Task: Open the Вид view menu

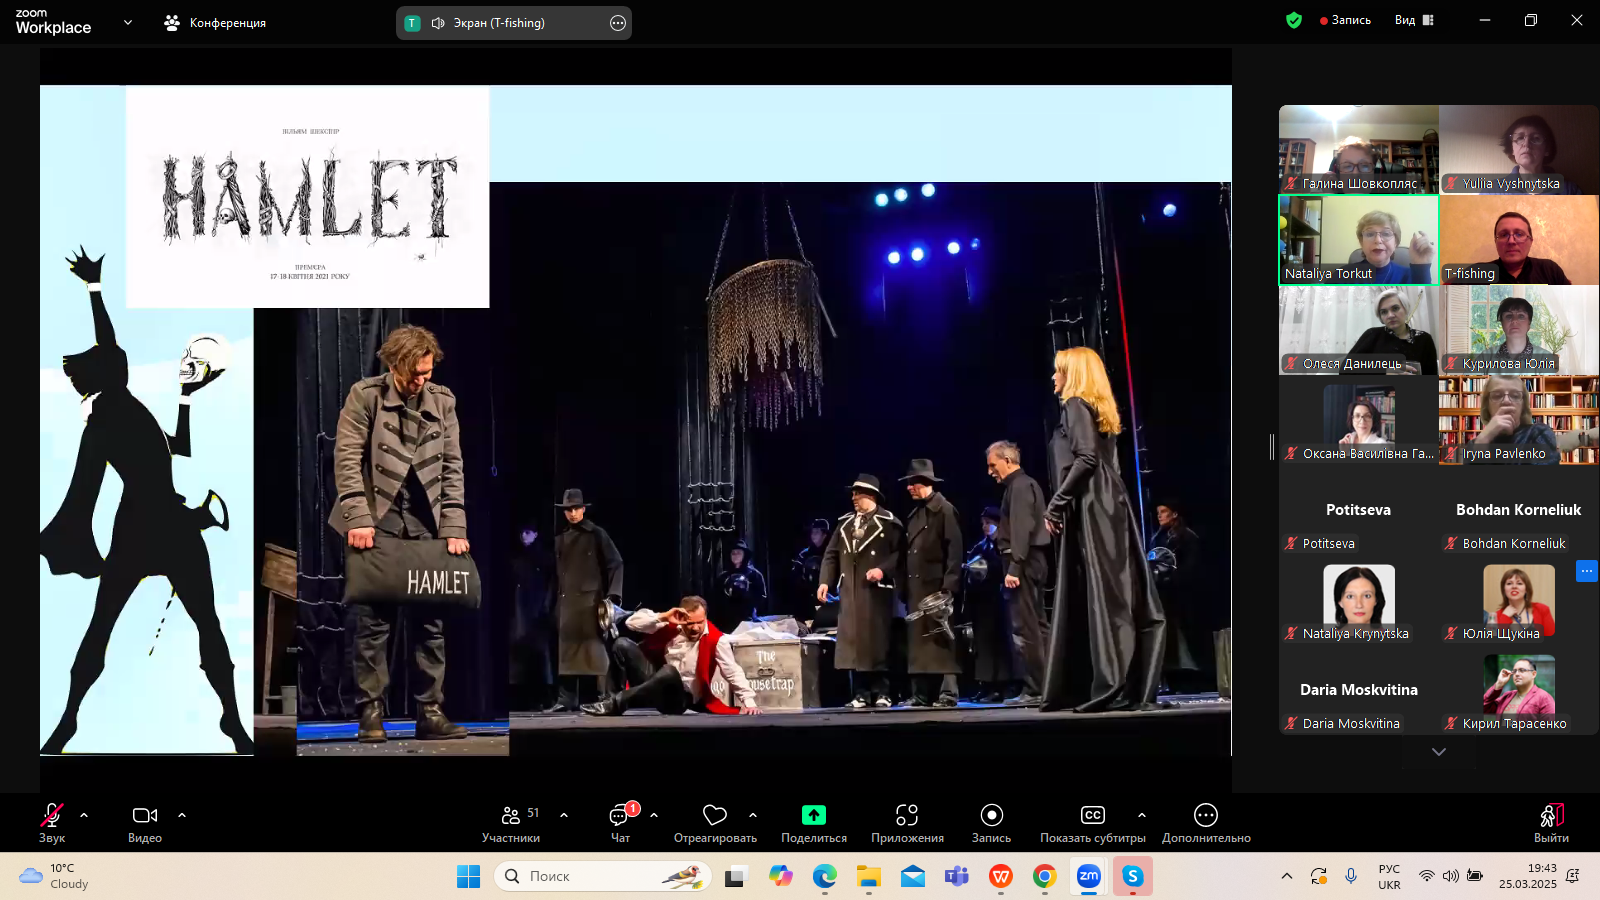Action: coord(1413,20)
